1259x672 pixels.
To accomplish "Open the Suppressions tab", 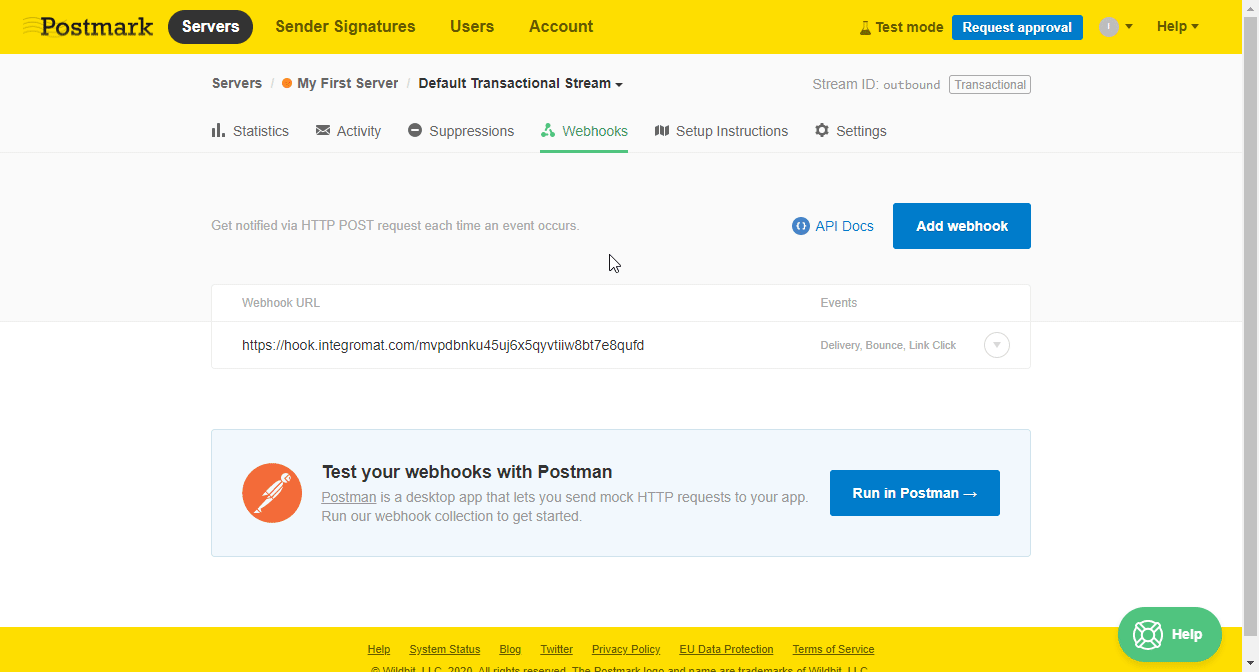I will (461, 131).
